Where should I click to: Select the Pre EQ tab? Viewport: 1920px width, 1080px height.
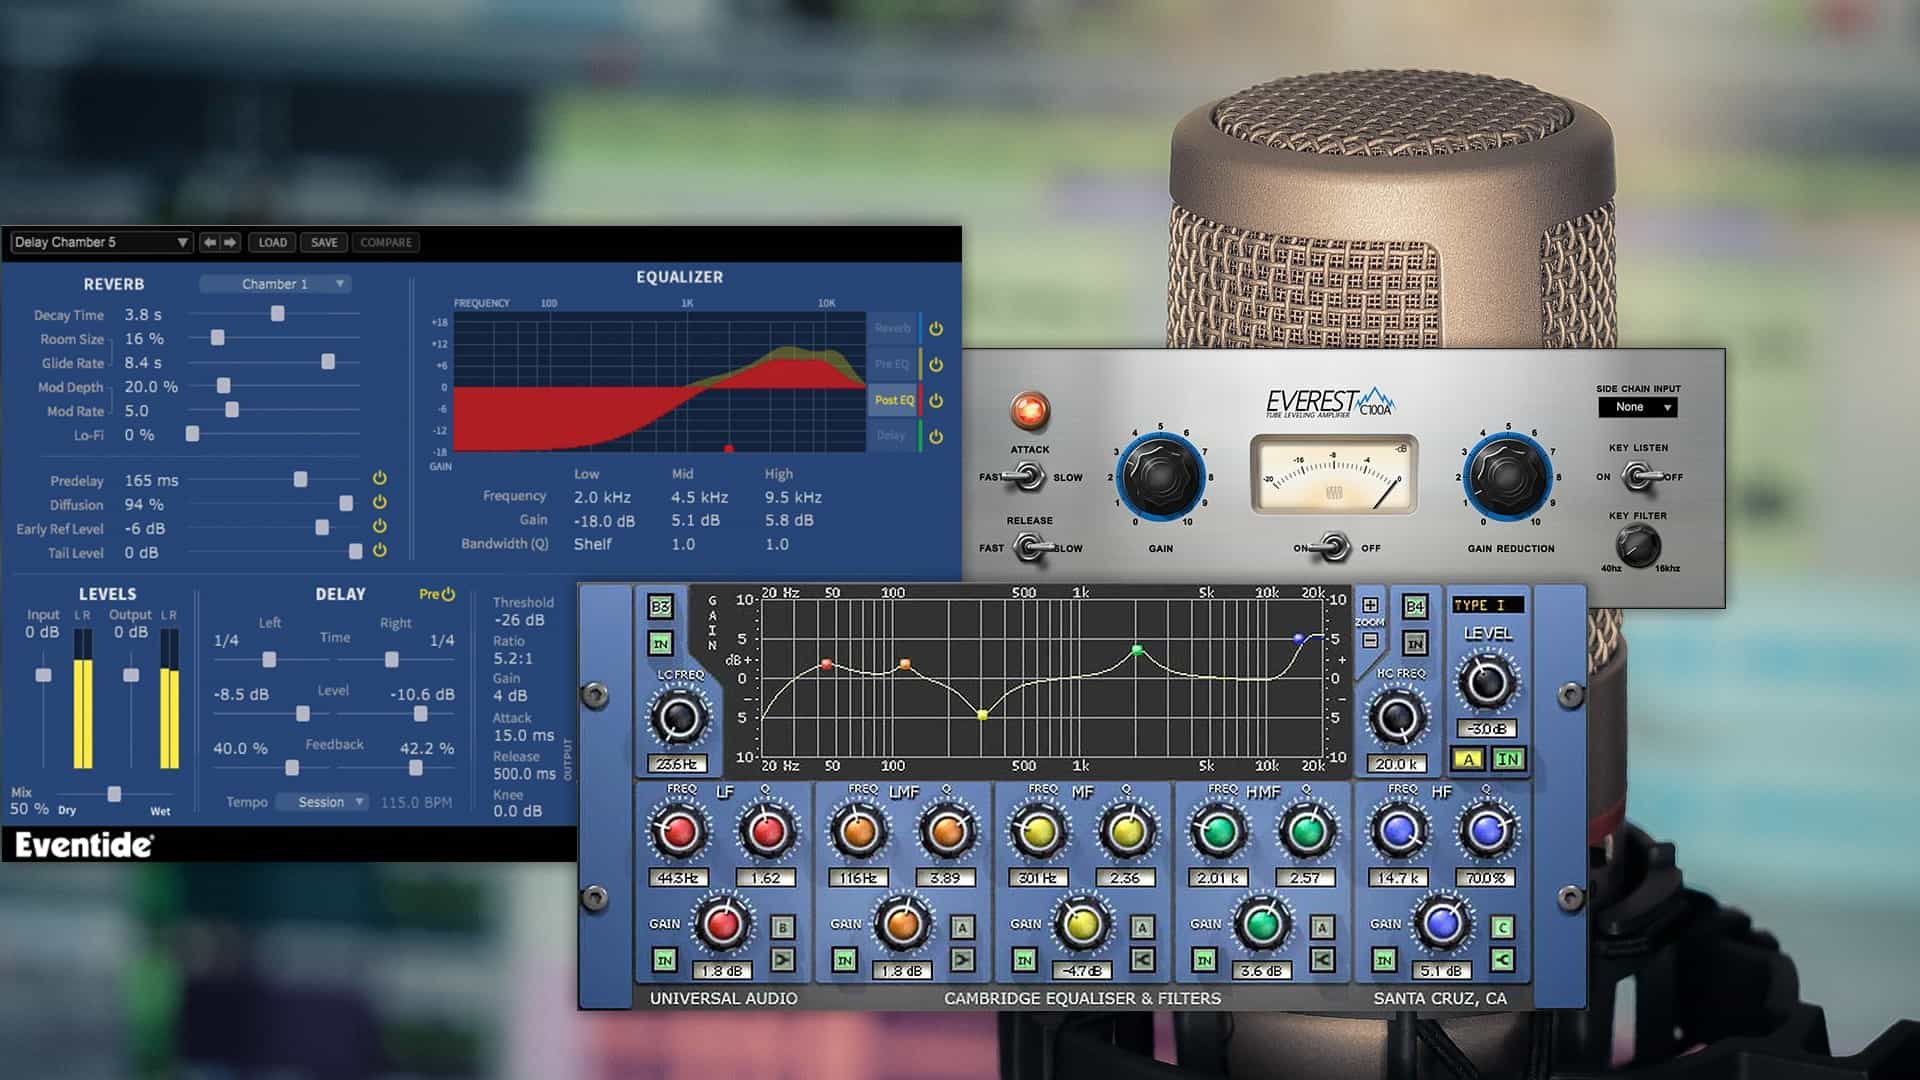pyautogui.click(x=892, y=364)
